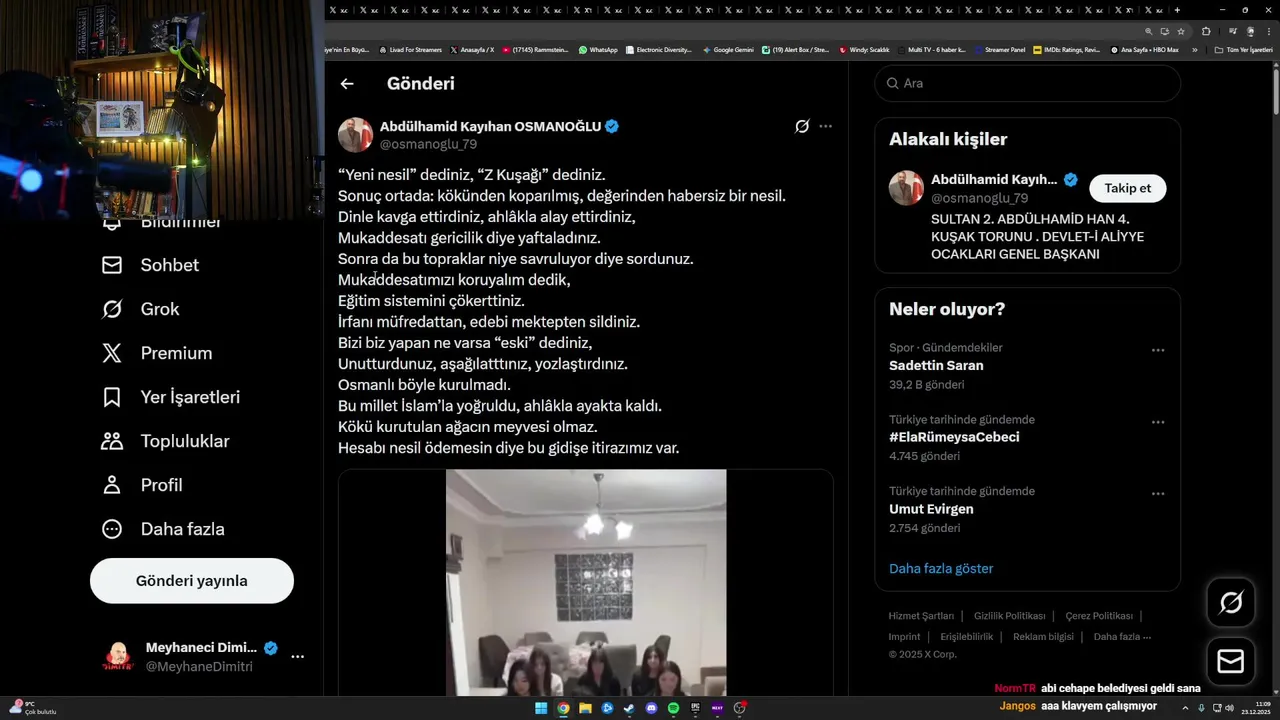The height and width of the screenshot is (720, 1280).
Task: Open the Electronic Diversity bookmark
Action: coord(658,49)
